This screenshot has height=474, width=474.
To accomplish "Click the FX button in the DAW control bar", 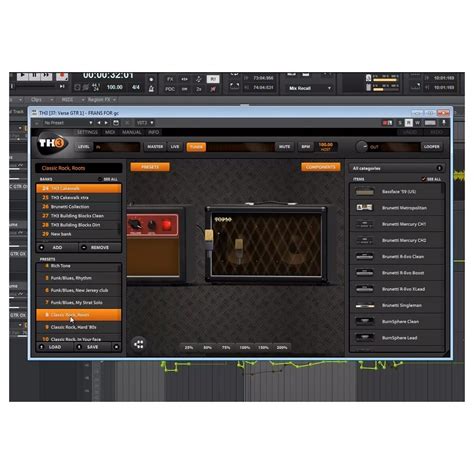I will [x=170, y=79].
